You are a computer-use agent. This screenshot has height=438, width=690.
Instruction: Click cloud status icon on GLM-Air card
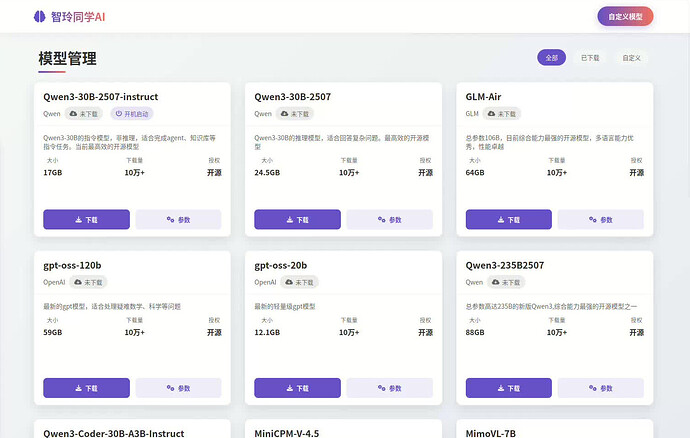coord(492,114)
